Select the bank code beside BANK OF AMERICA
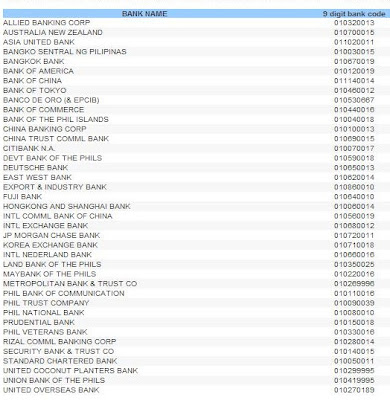 click(354, 71)
